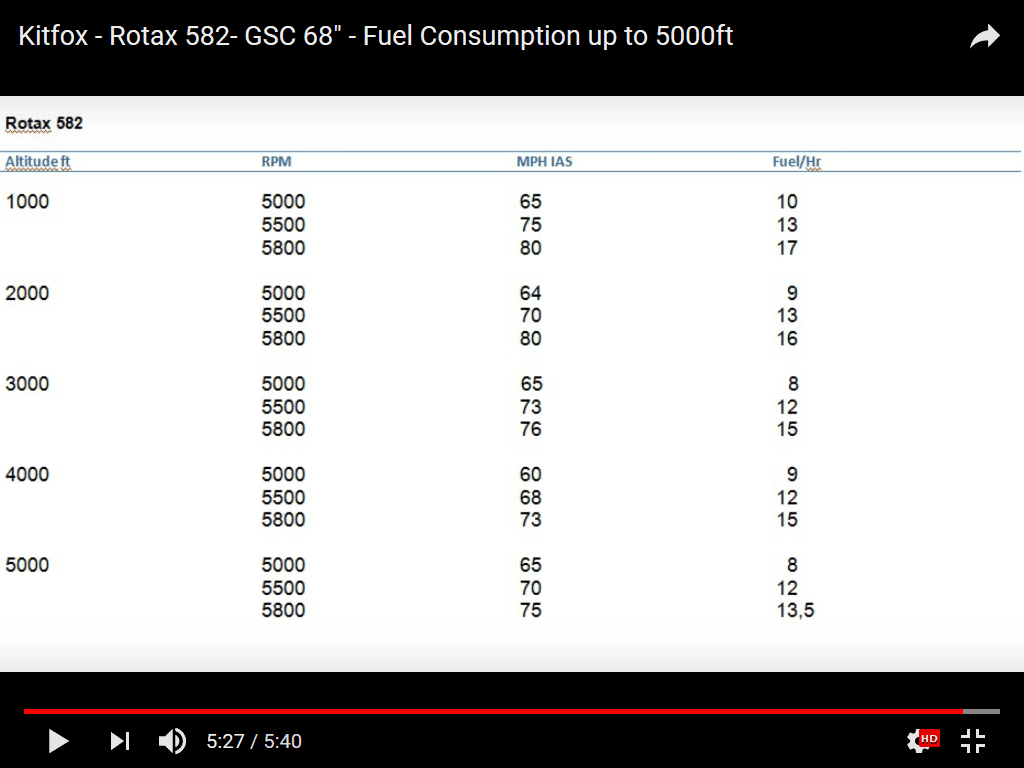Viewport: 1024px width, 768px height.
Task: Click the 5:27 / 5:40 time display
Action: [x=254, y=742]
